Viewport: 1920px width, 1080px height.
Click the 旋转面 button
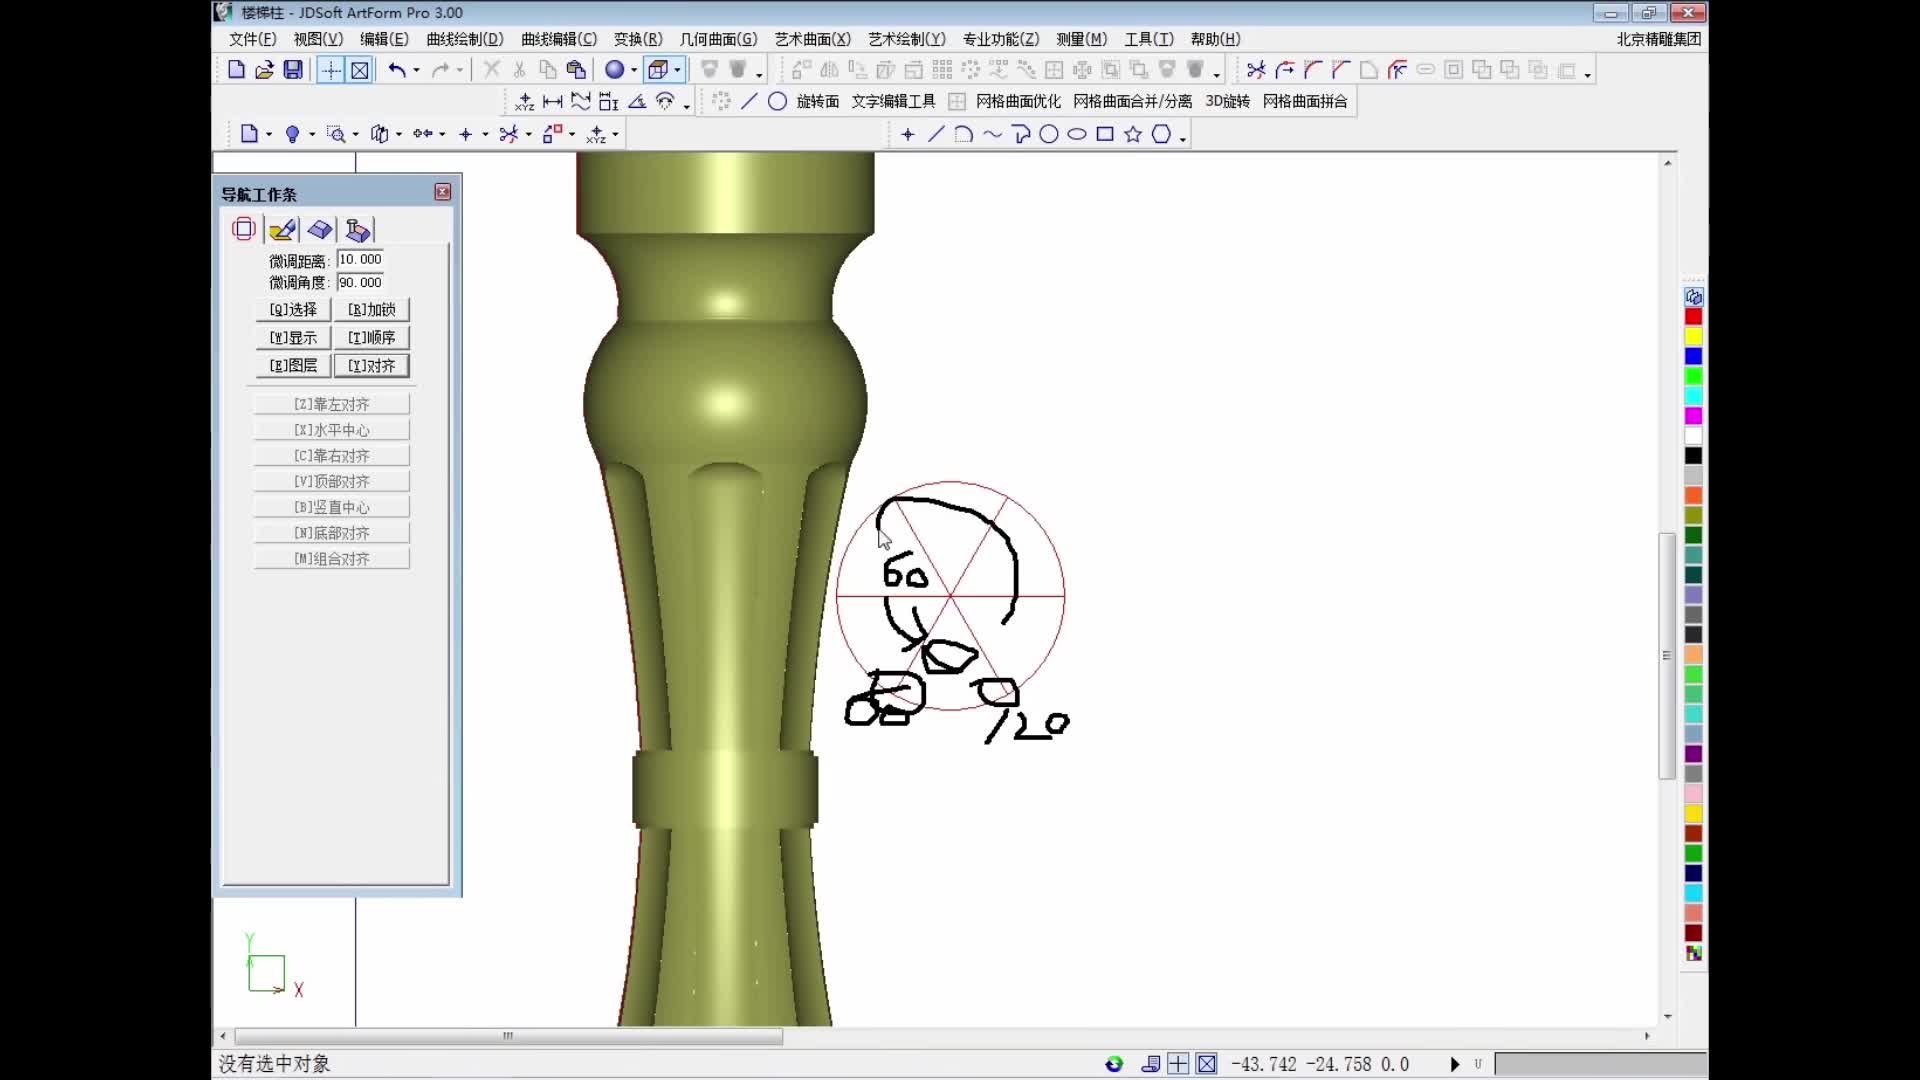[817, 102]
